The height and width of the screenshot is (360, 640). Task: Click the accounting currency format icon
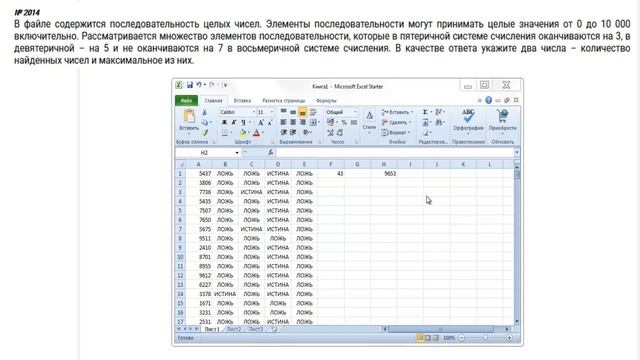pos(330,122)
